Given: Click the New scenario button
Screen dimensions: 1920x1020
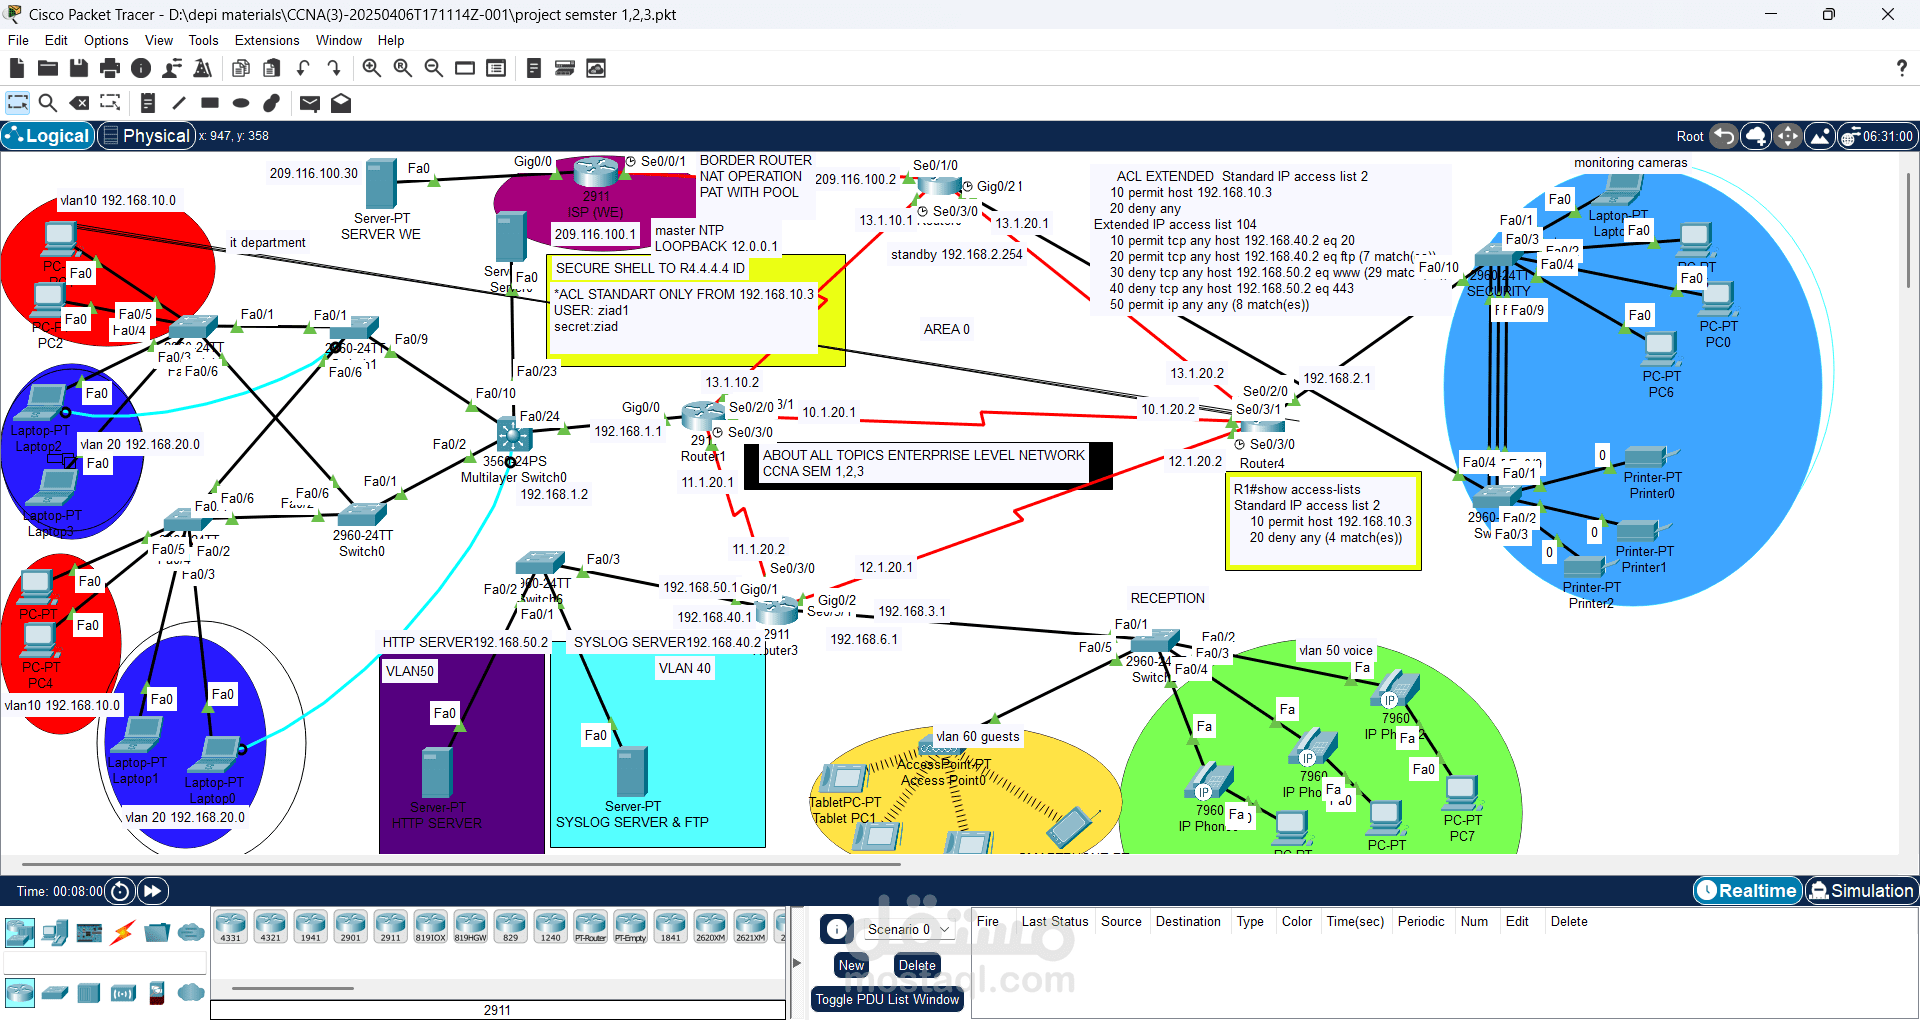Looking at the screenshot, I should click(x=850, y=965).
